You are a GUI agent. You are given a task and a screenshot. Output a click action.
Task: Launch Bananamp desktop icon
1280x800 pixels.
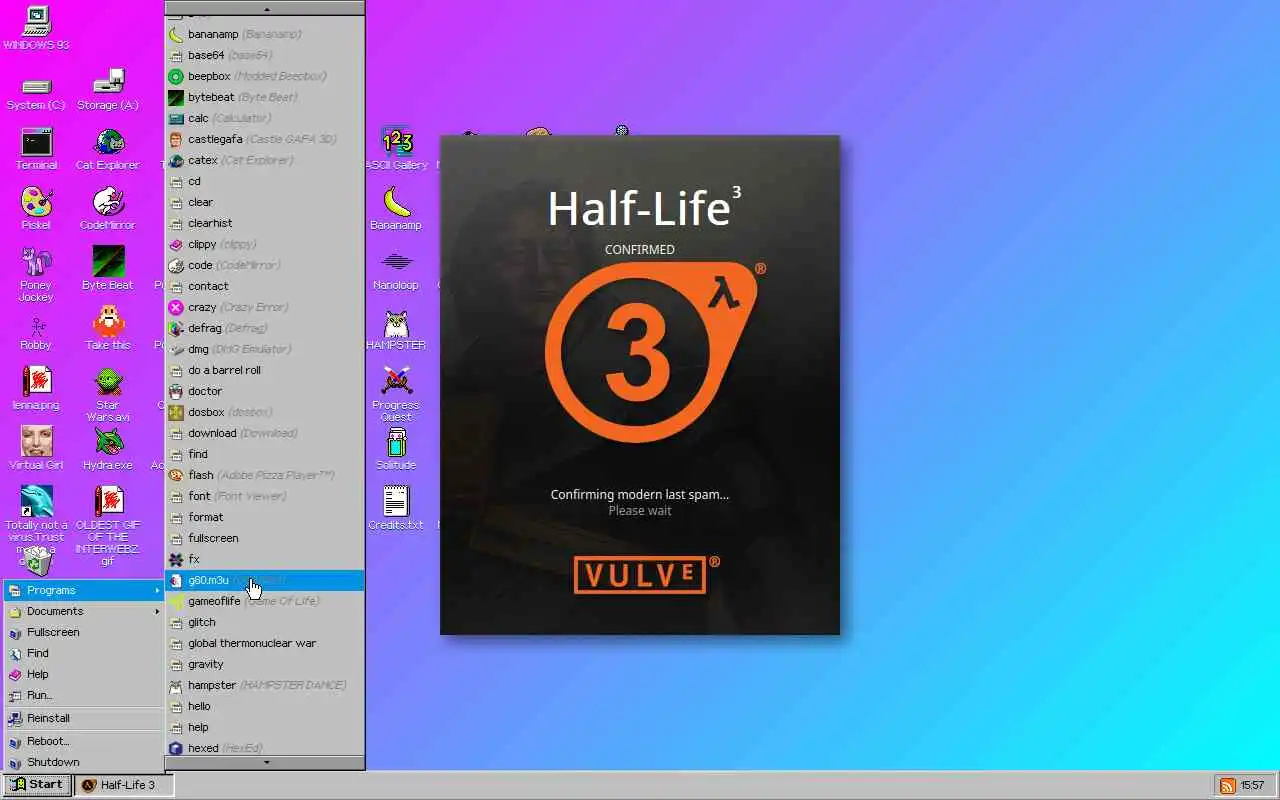(397, 210)
